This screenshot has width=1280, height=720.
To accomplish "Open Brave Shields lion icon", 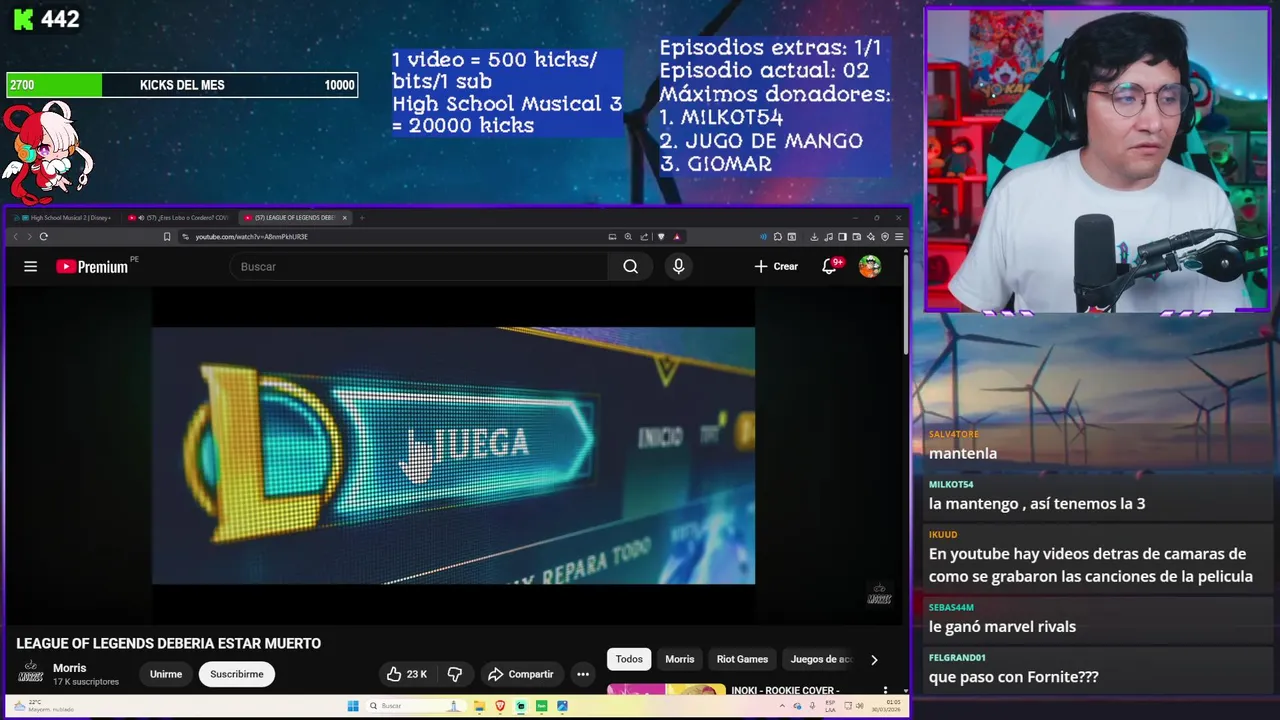I will [x=661, y=237].
